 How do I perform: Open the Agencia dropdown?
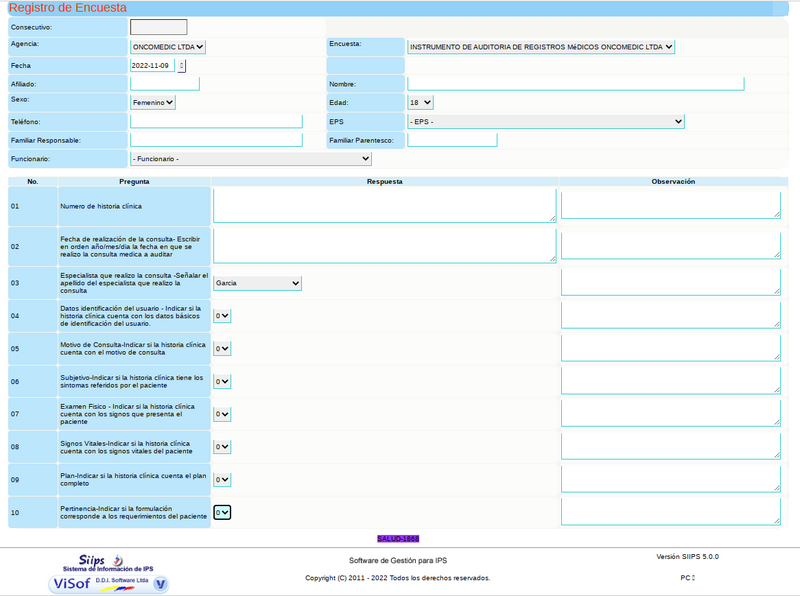[x=168, y=46]
